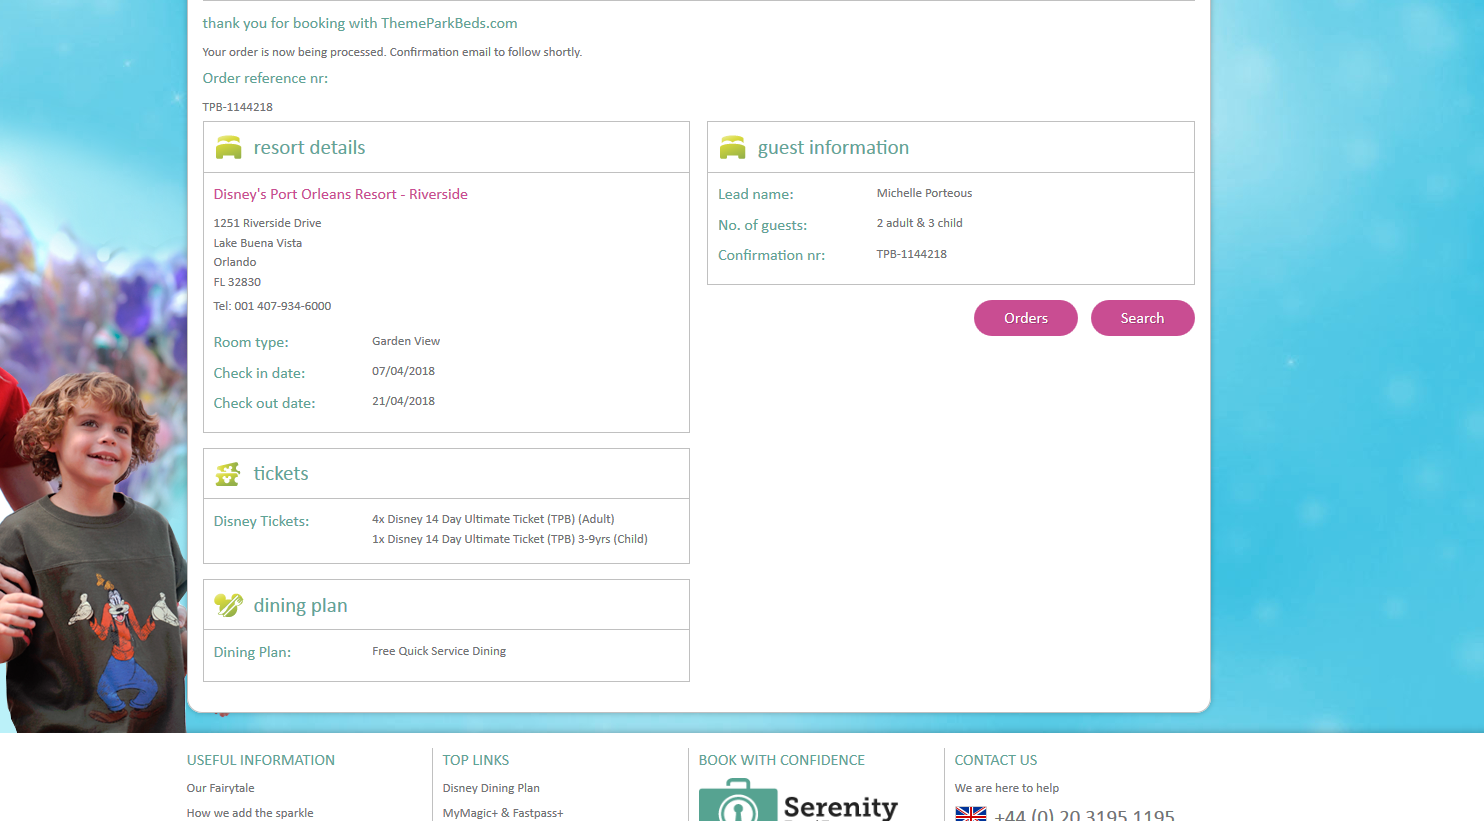Click the guest information section heading
Image resolution: width=1484 pixels, height=821 pixels.
(x=833, y=148)
